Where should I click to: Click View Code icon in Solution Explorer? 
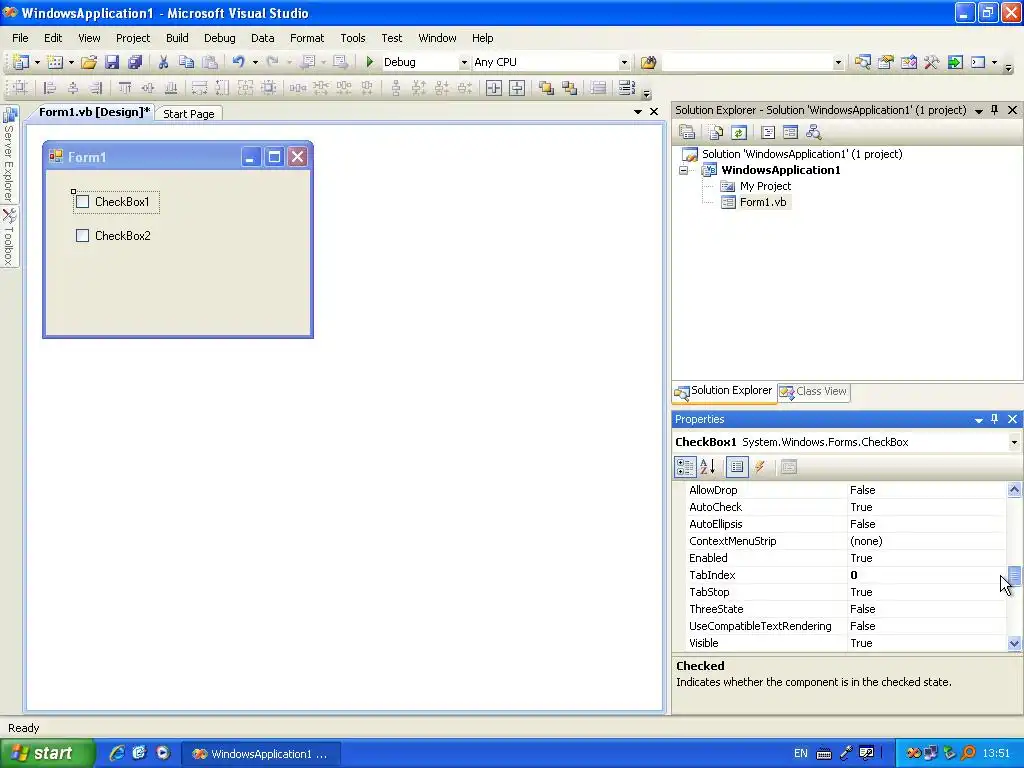768,133
